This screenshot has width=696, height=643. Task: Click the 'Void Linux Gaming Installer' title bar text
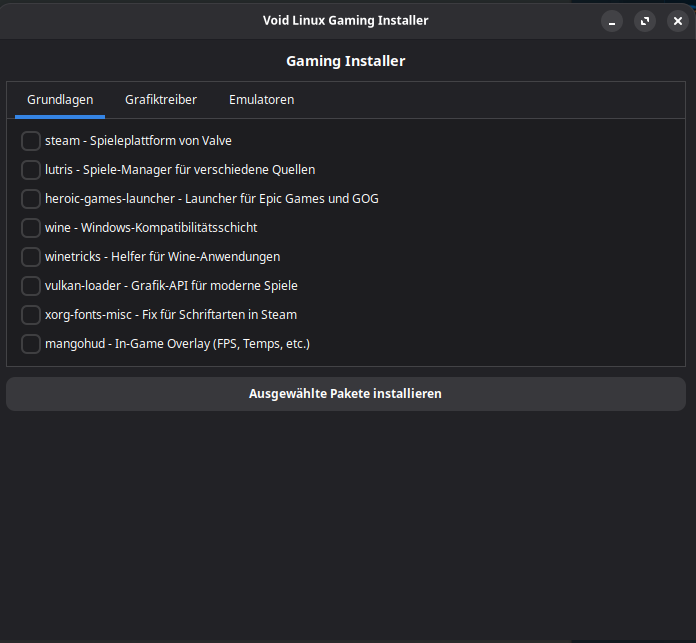(x=345, y=20)
